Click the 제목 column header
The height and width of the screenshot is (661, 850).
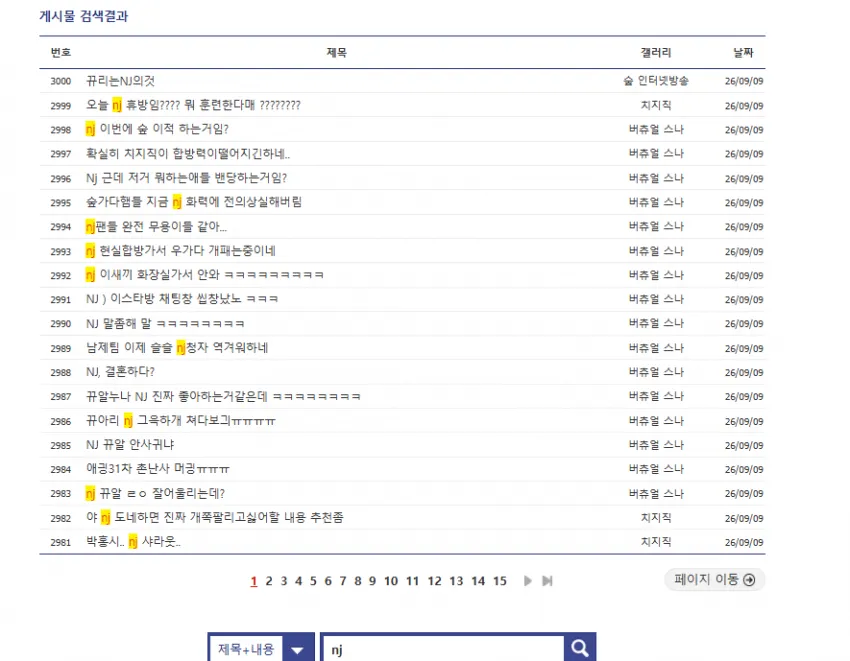pyautogui.click(x=337, y=53)
